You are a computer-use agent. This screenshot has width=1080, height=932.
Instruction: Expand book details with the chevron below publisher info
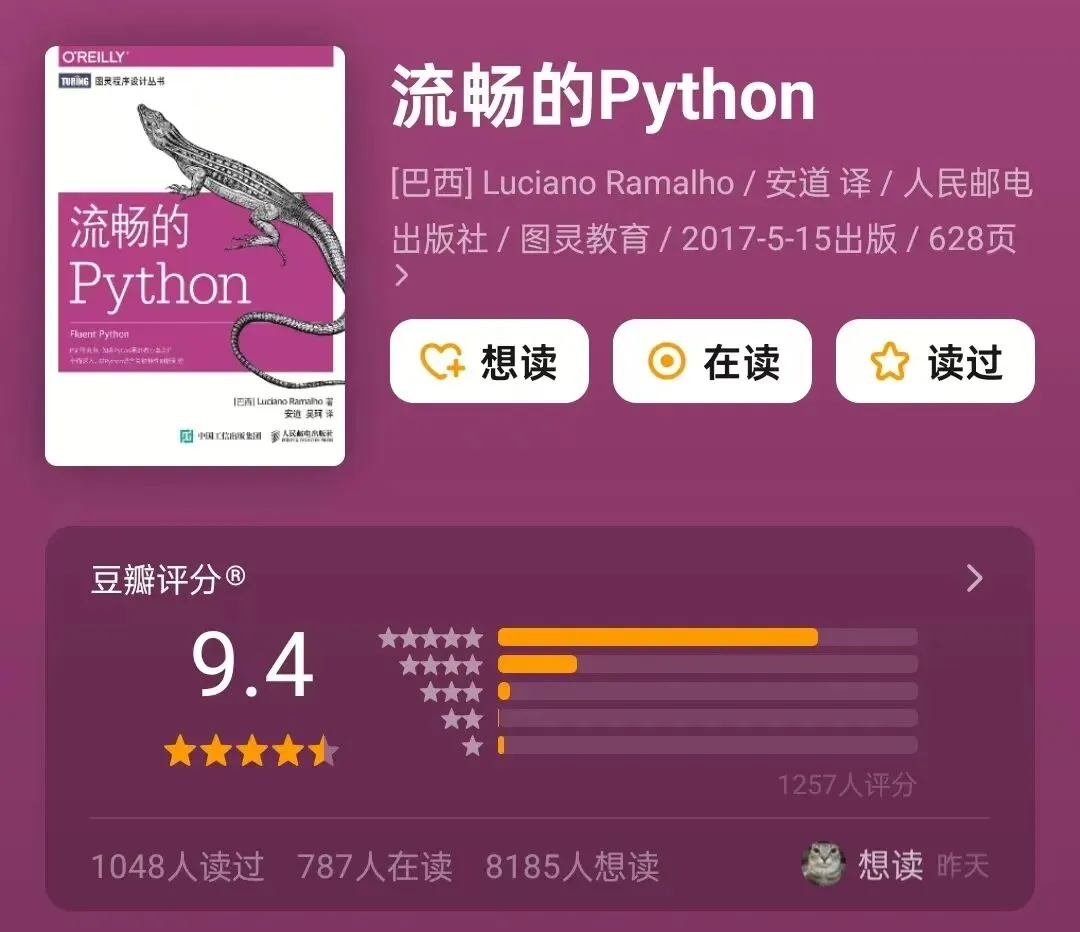click(x=402, y=276)
